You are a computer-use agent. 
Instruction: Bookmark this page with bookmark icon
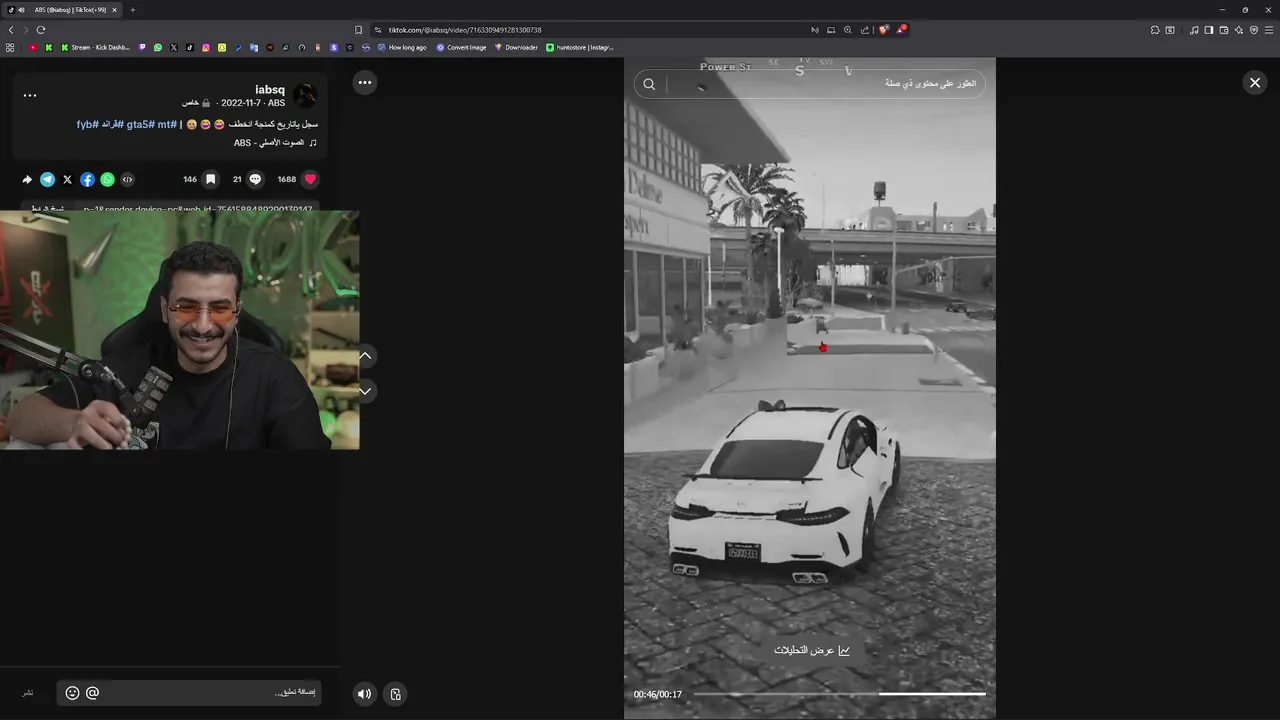[x=358, y=30]
